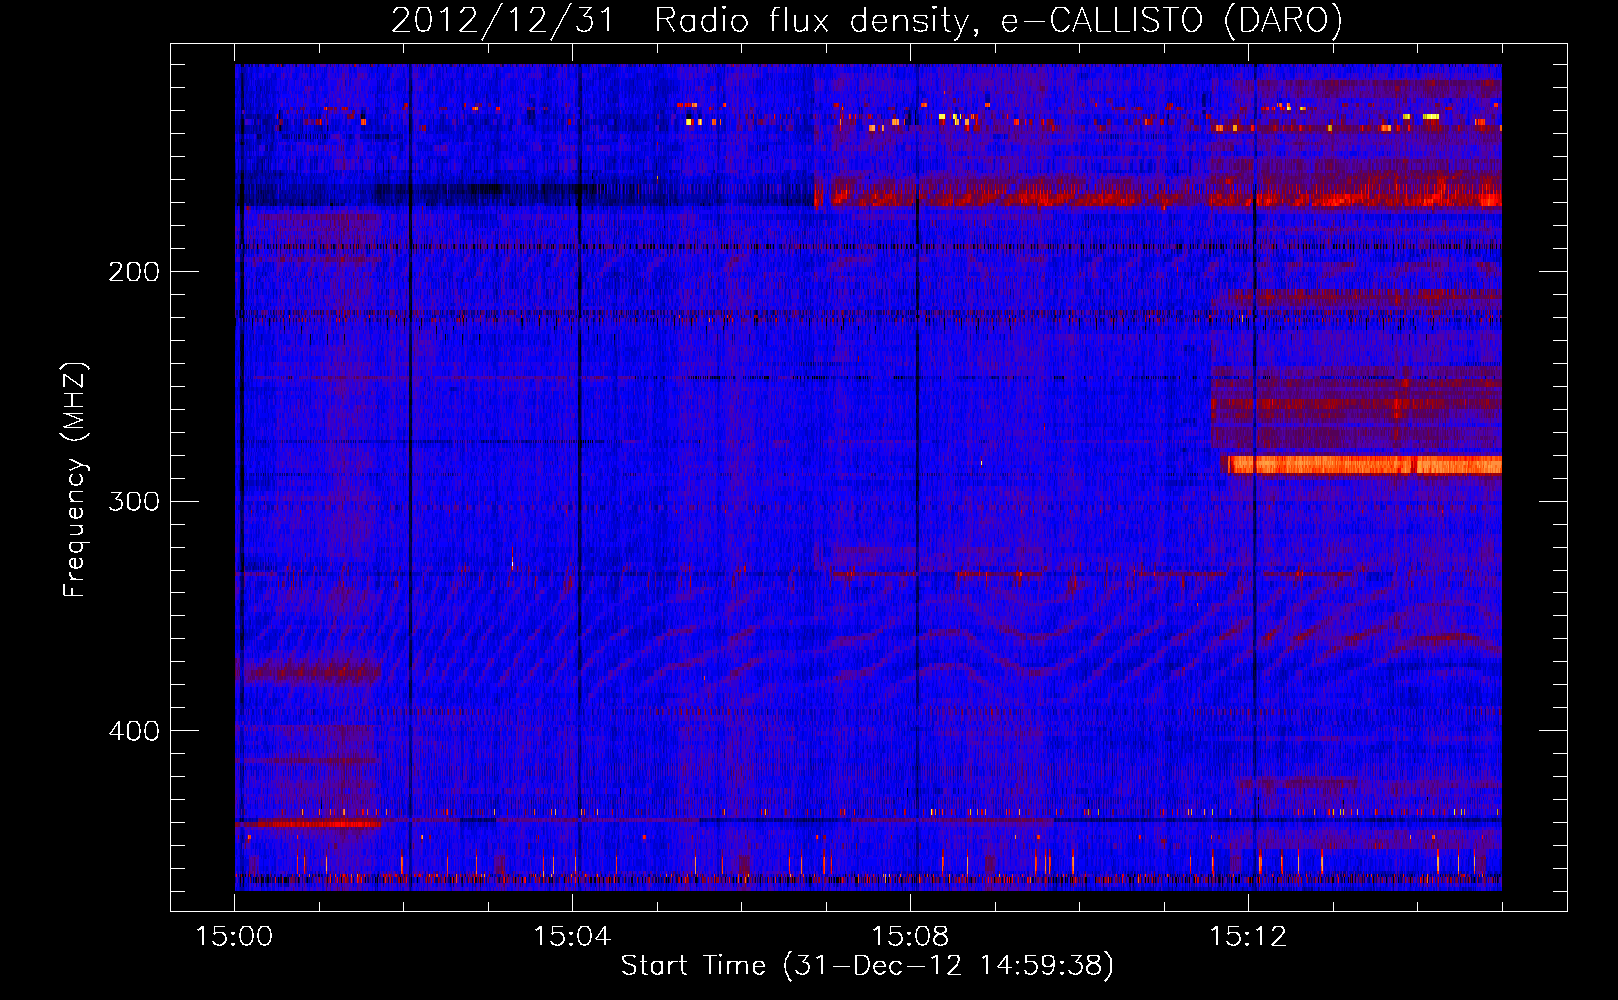1618x1000 pixels.
Task: Click the 200 frequency tick label
Action: pyautogui.click(x=134, y=272)
